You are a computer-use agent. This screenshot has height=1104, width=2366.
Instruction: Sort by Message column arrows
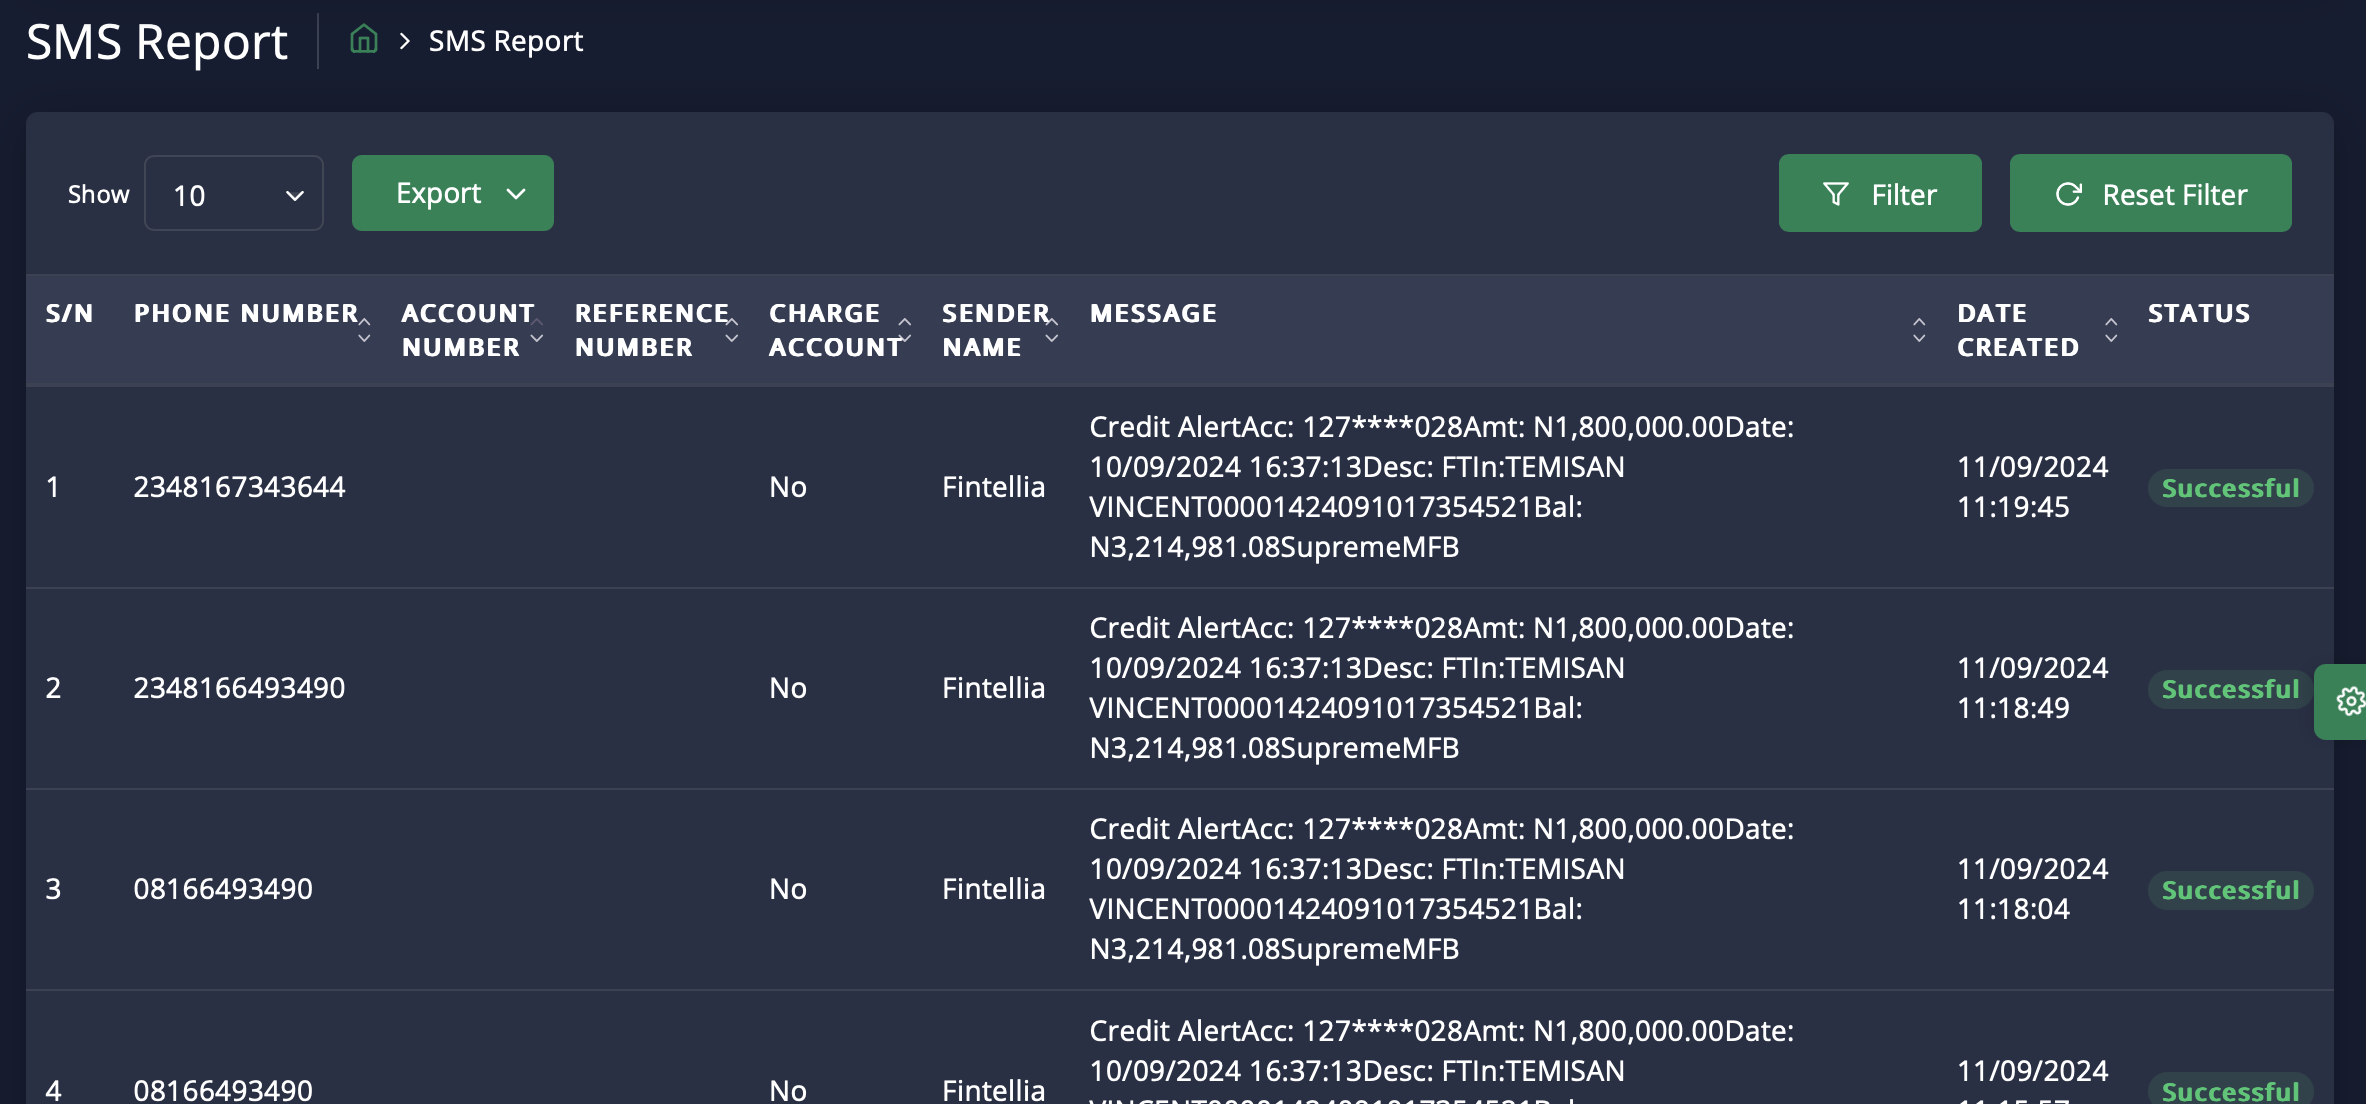click(x=1918, y=330)
